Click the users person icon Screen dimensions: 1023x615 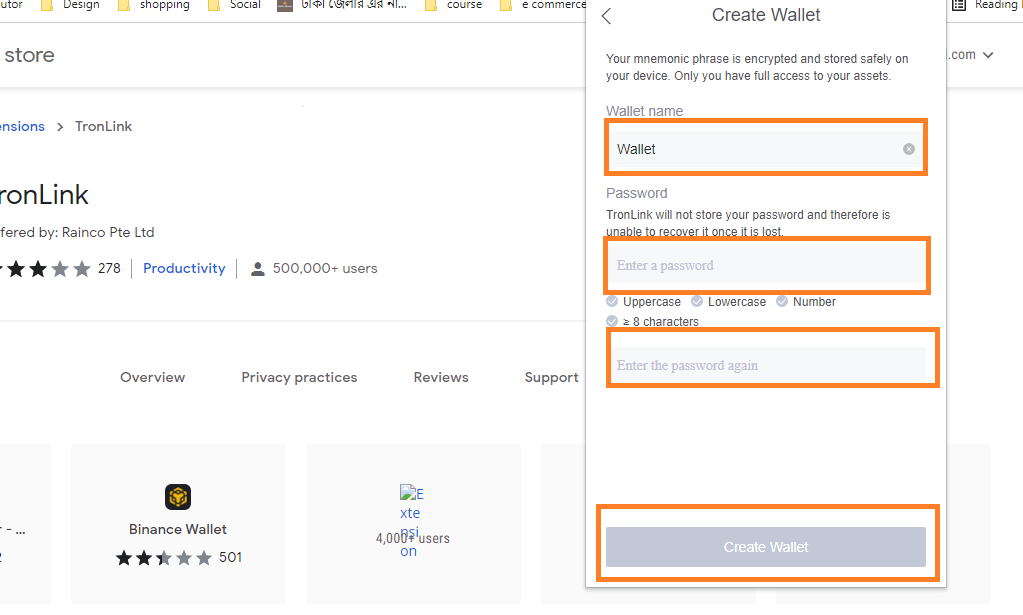[x=258, y=269]
